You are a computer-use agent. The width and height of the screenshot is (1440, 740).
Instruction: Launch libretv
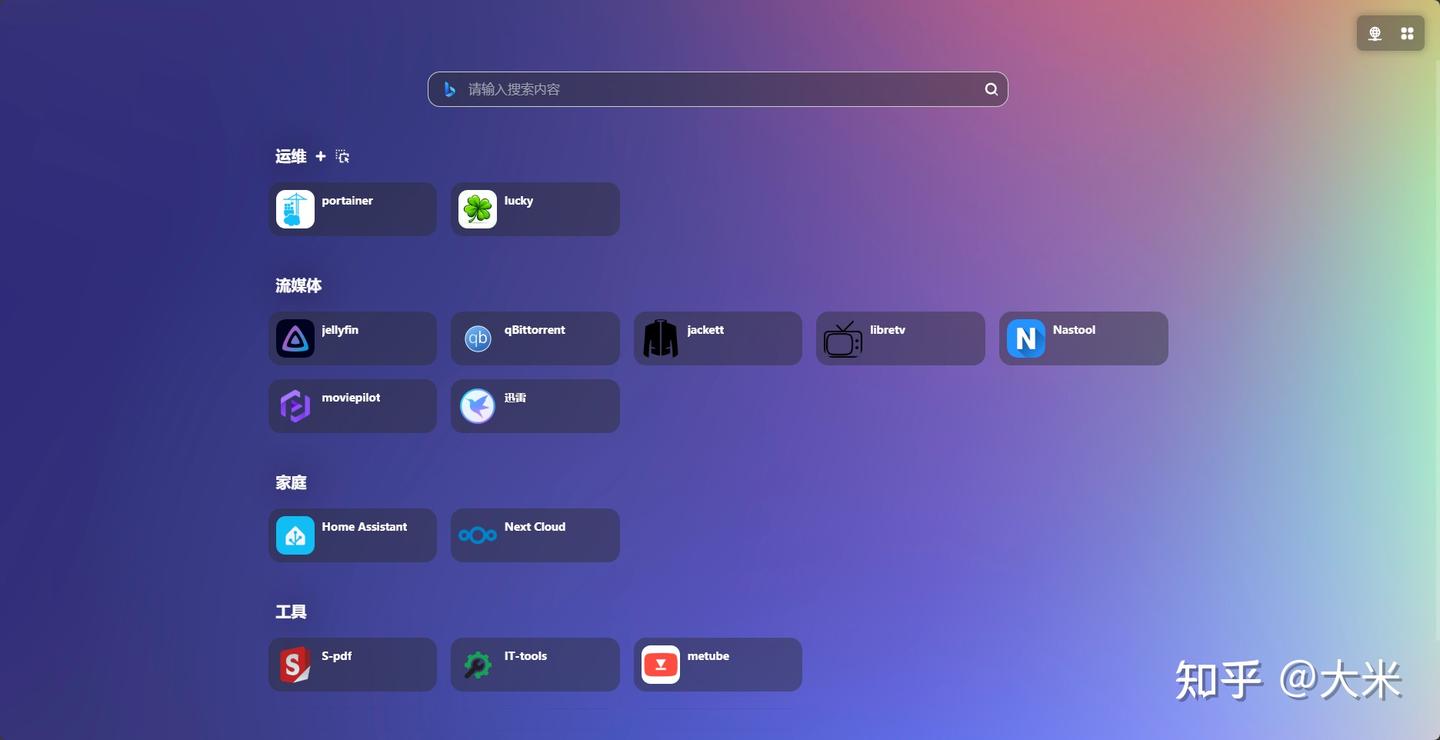900,338
